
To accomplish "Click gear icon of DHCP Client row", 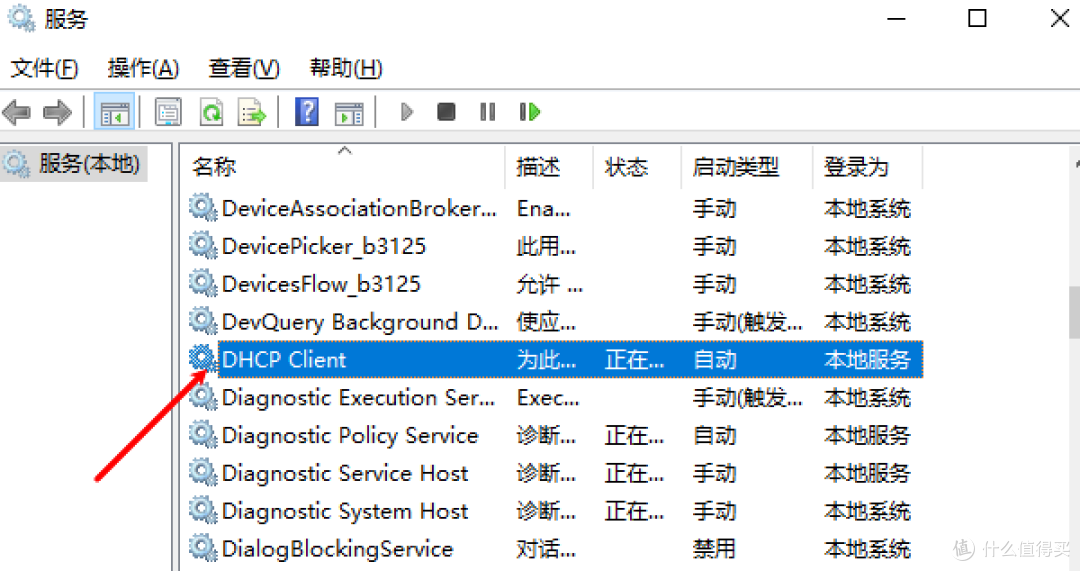I will click(x=203, y=359).
